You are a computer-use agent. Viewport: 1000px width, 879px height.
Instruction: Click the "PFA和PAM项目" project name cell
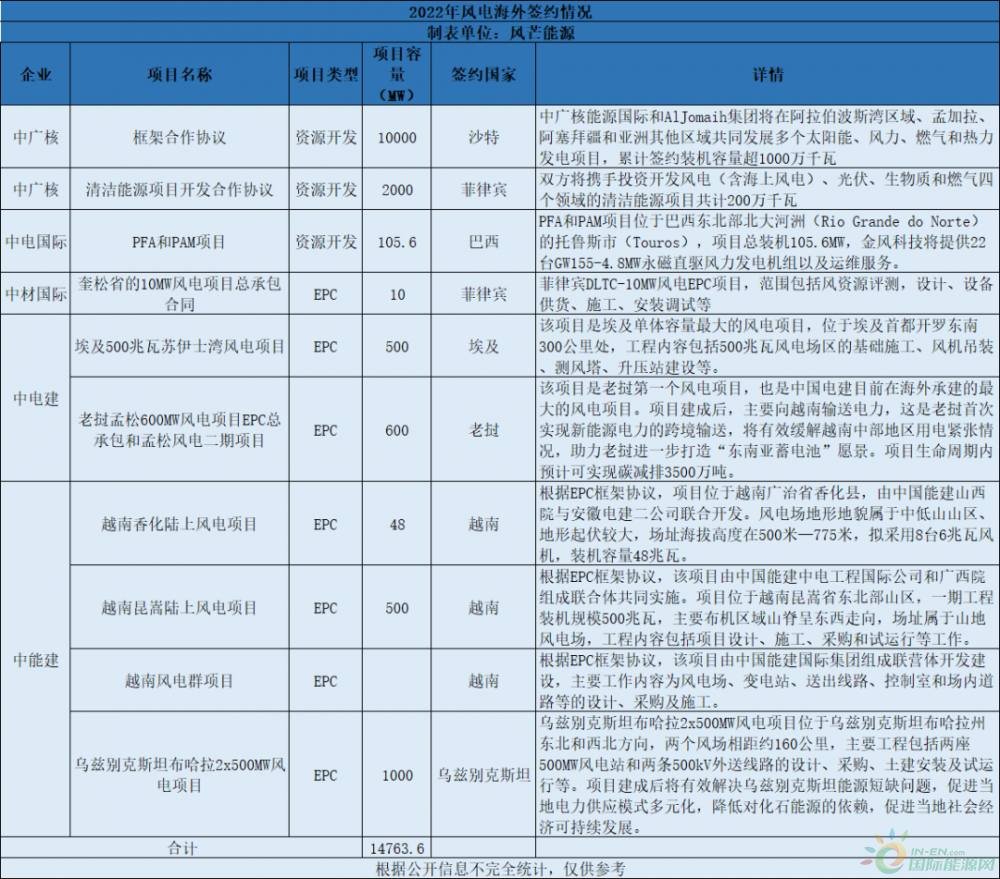tap(180, 242)
